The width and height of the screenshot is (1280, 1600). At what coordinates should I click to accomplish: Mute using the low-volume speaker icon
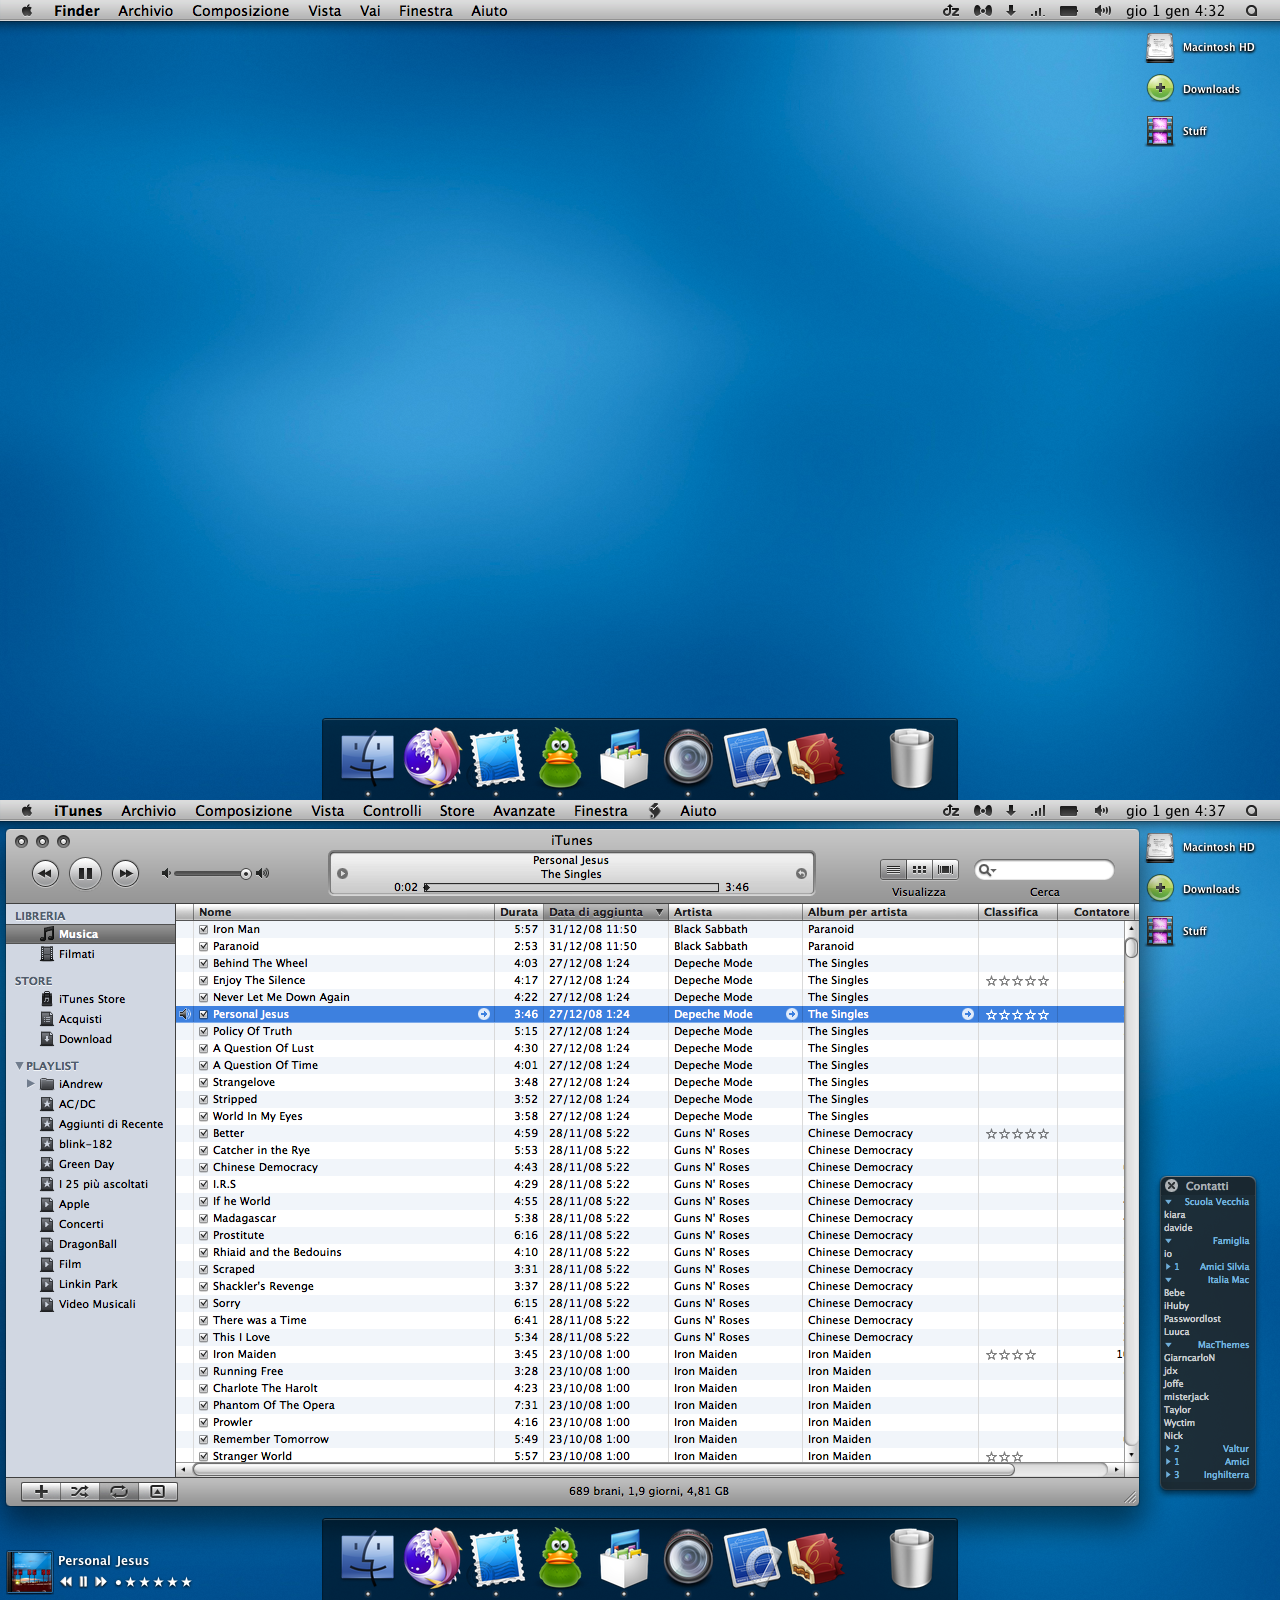[x=166, y=873]
